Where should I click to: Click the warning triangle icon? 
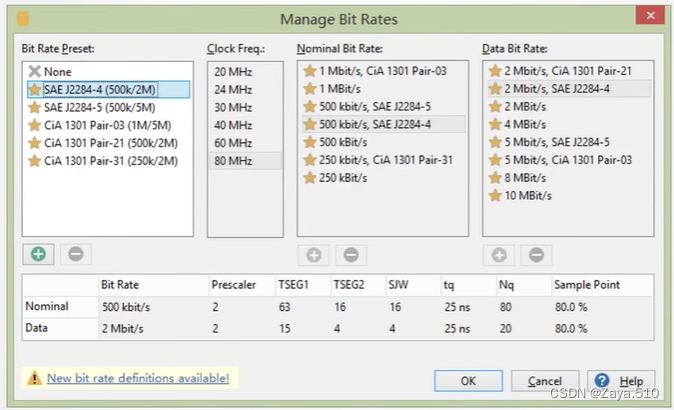click(34, 378)
